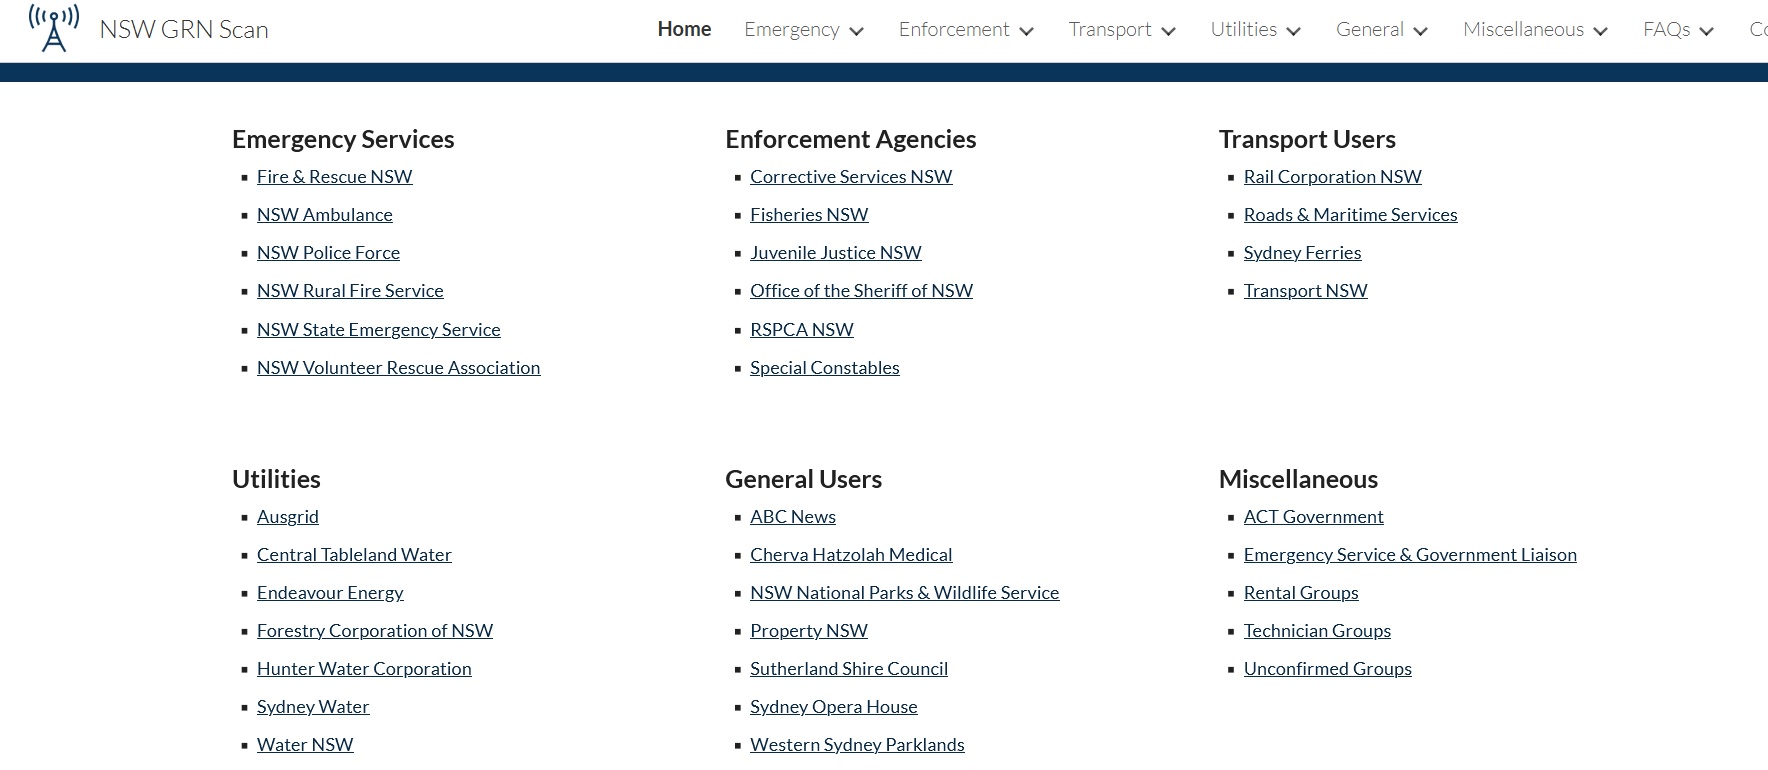Viewport: 1768px width, 770px height.
Task: Expand the FAQs dropdown chevron
Action: click(x=1706, y=31)
